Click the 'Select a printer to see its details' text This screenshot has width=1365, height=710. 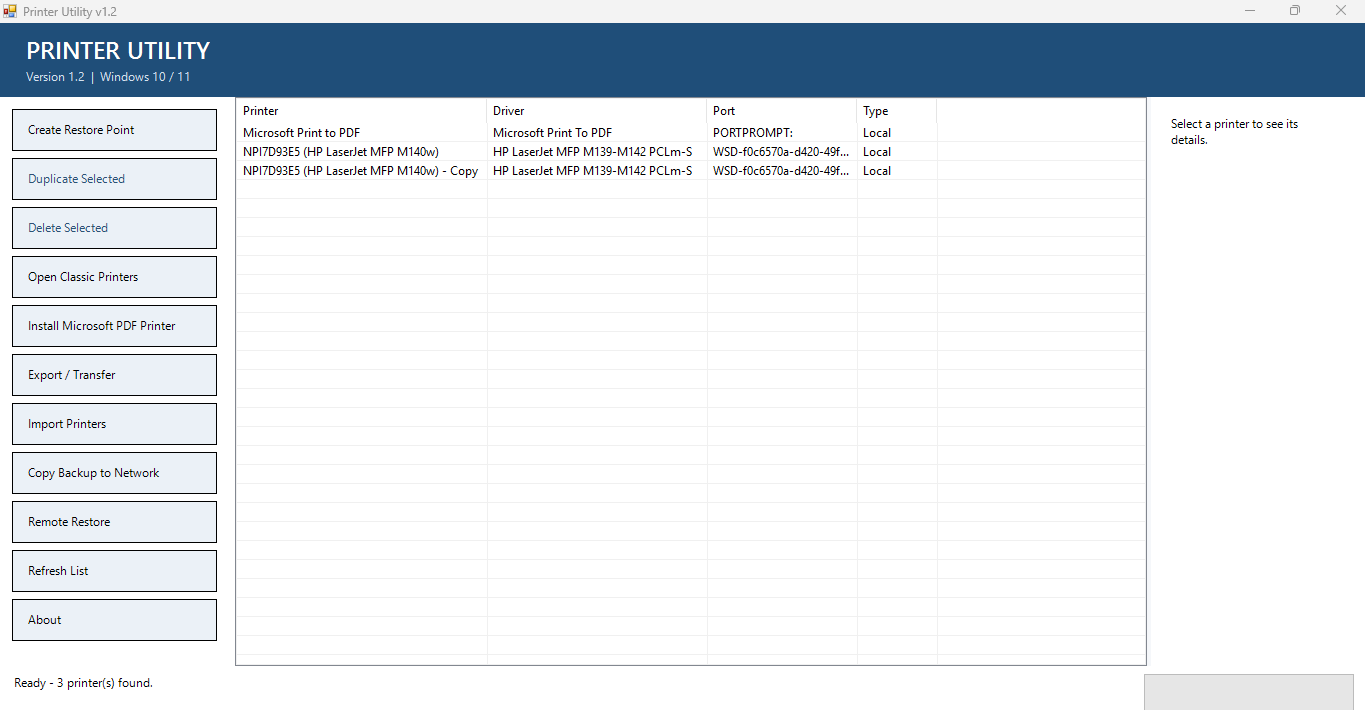pyautogui.click(x=1235, y=132)
